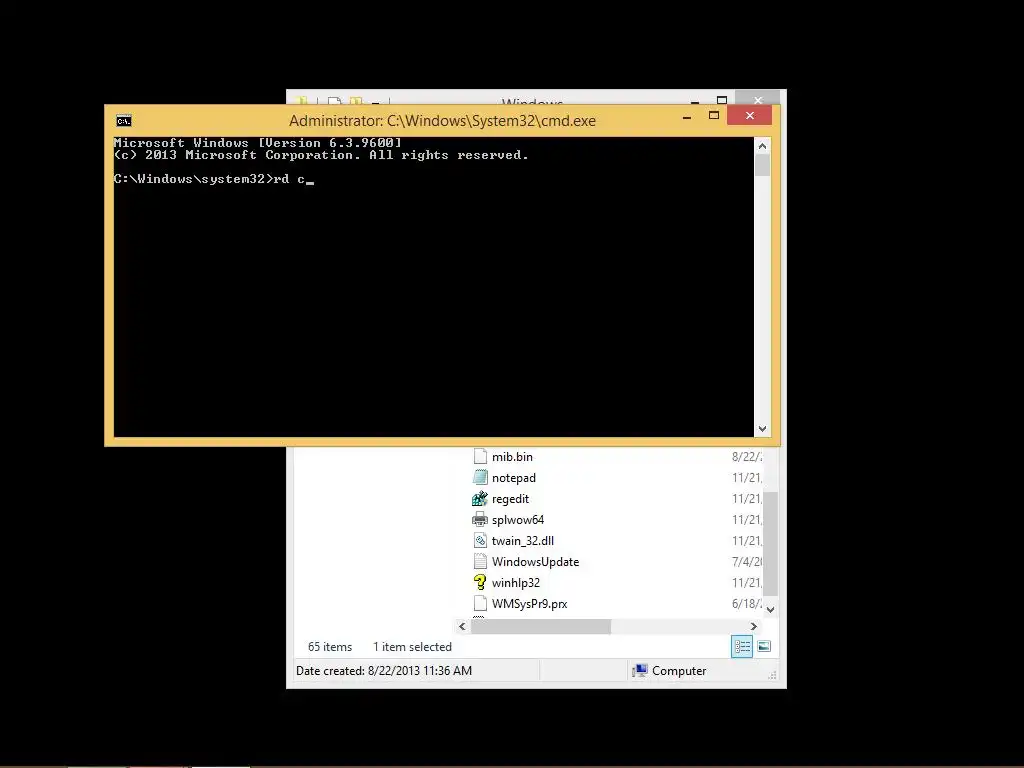Select the WindowsUpdate log file icon
The image size is (1024, 768).
click(480, 561)
